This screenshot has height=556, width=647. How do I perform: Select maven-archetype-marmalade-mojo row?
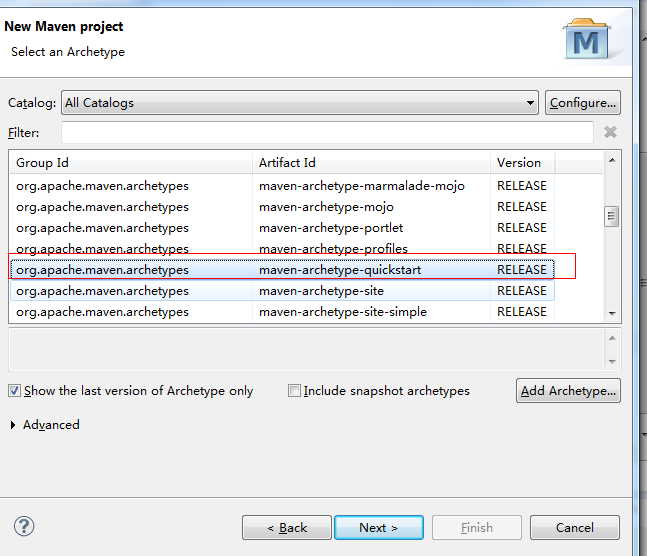click(x=282, y=186)
